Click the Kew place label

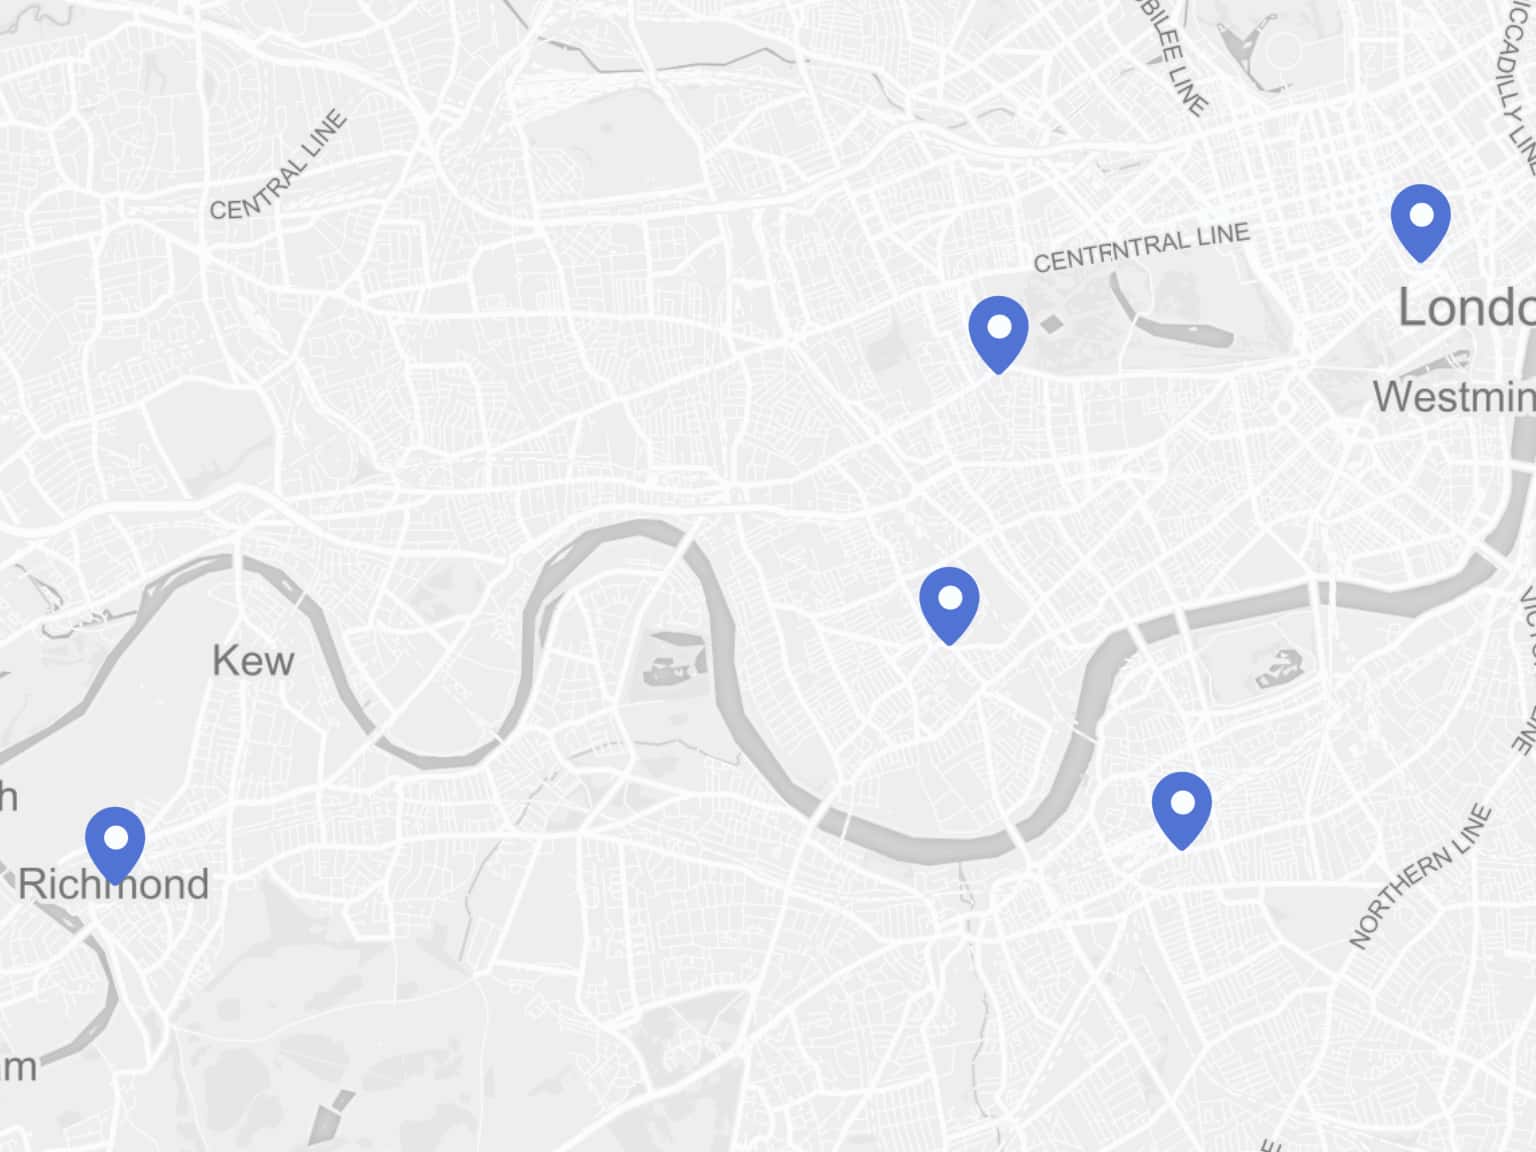coord(253,661)
